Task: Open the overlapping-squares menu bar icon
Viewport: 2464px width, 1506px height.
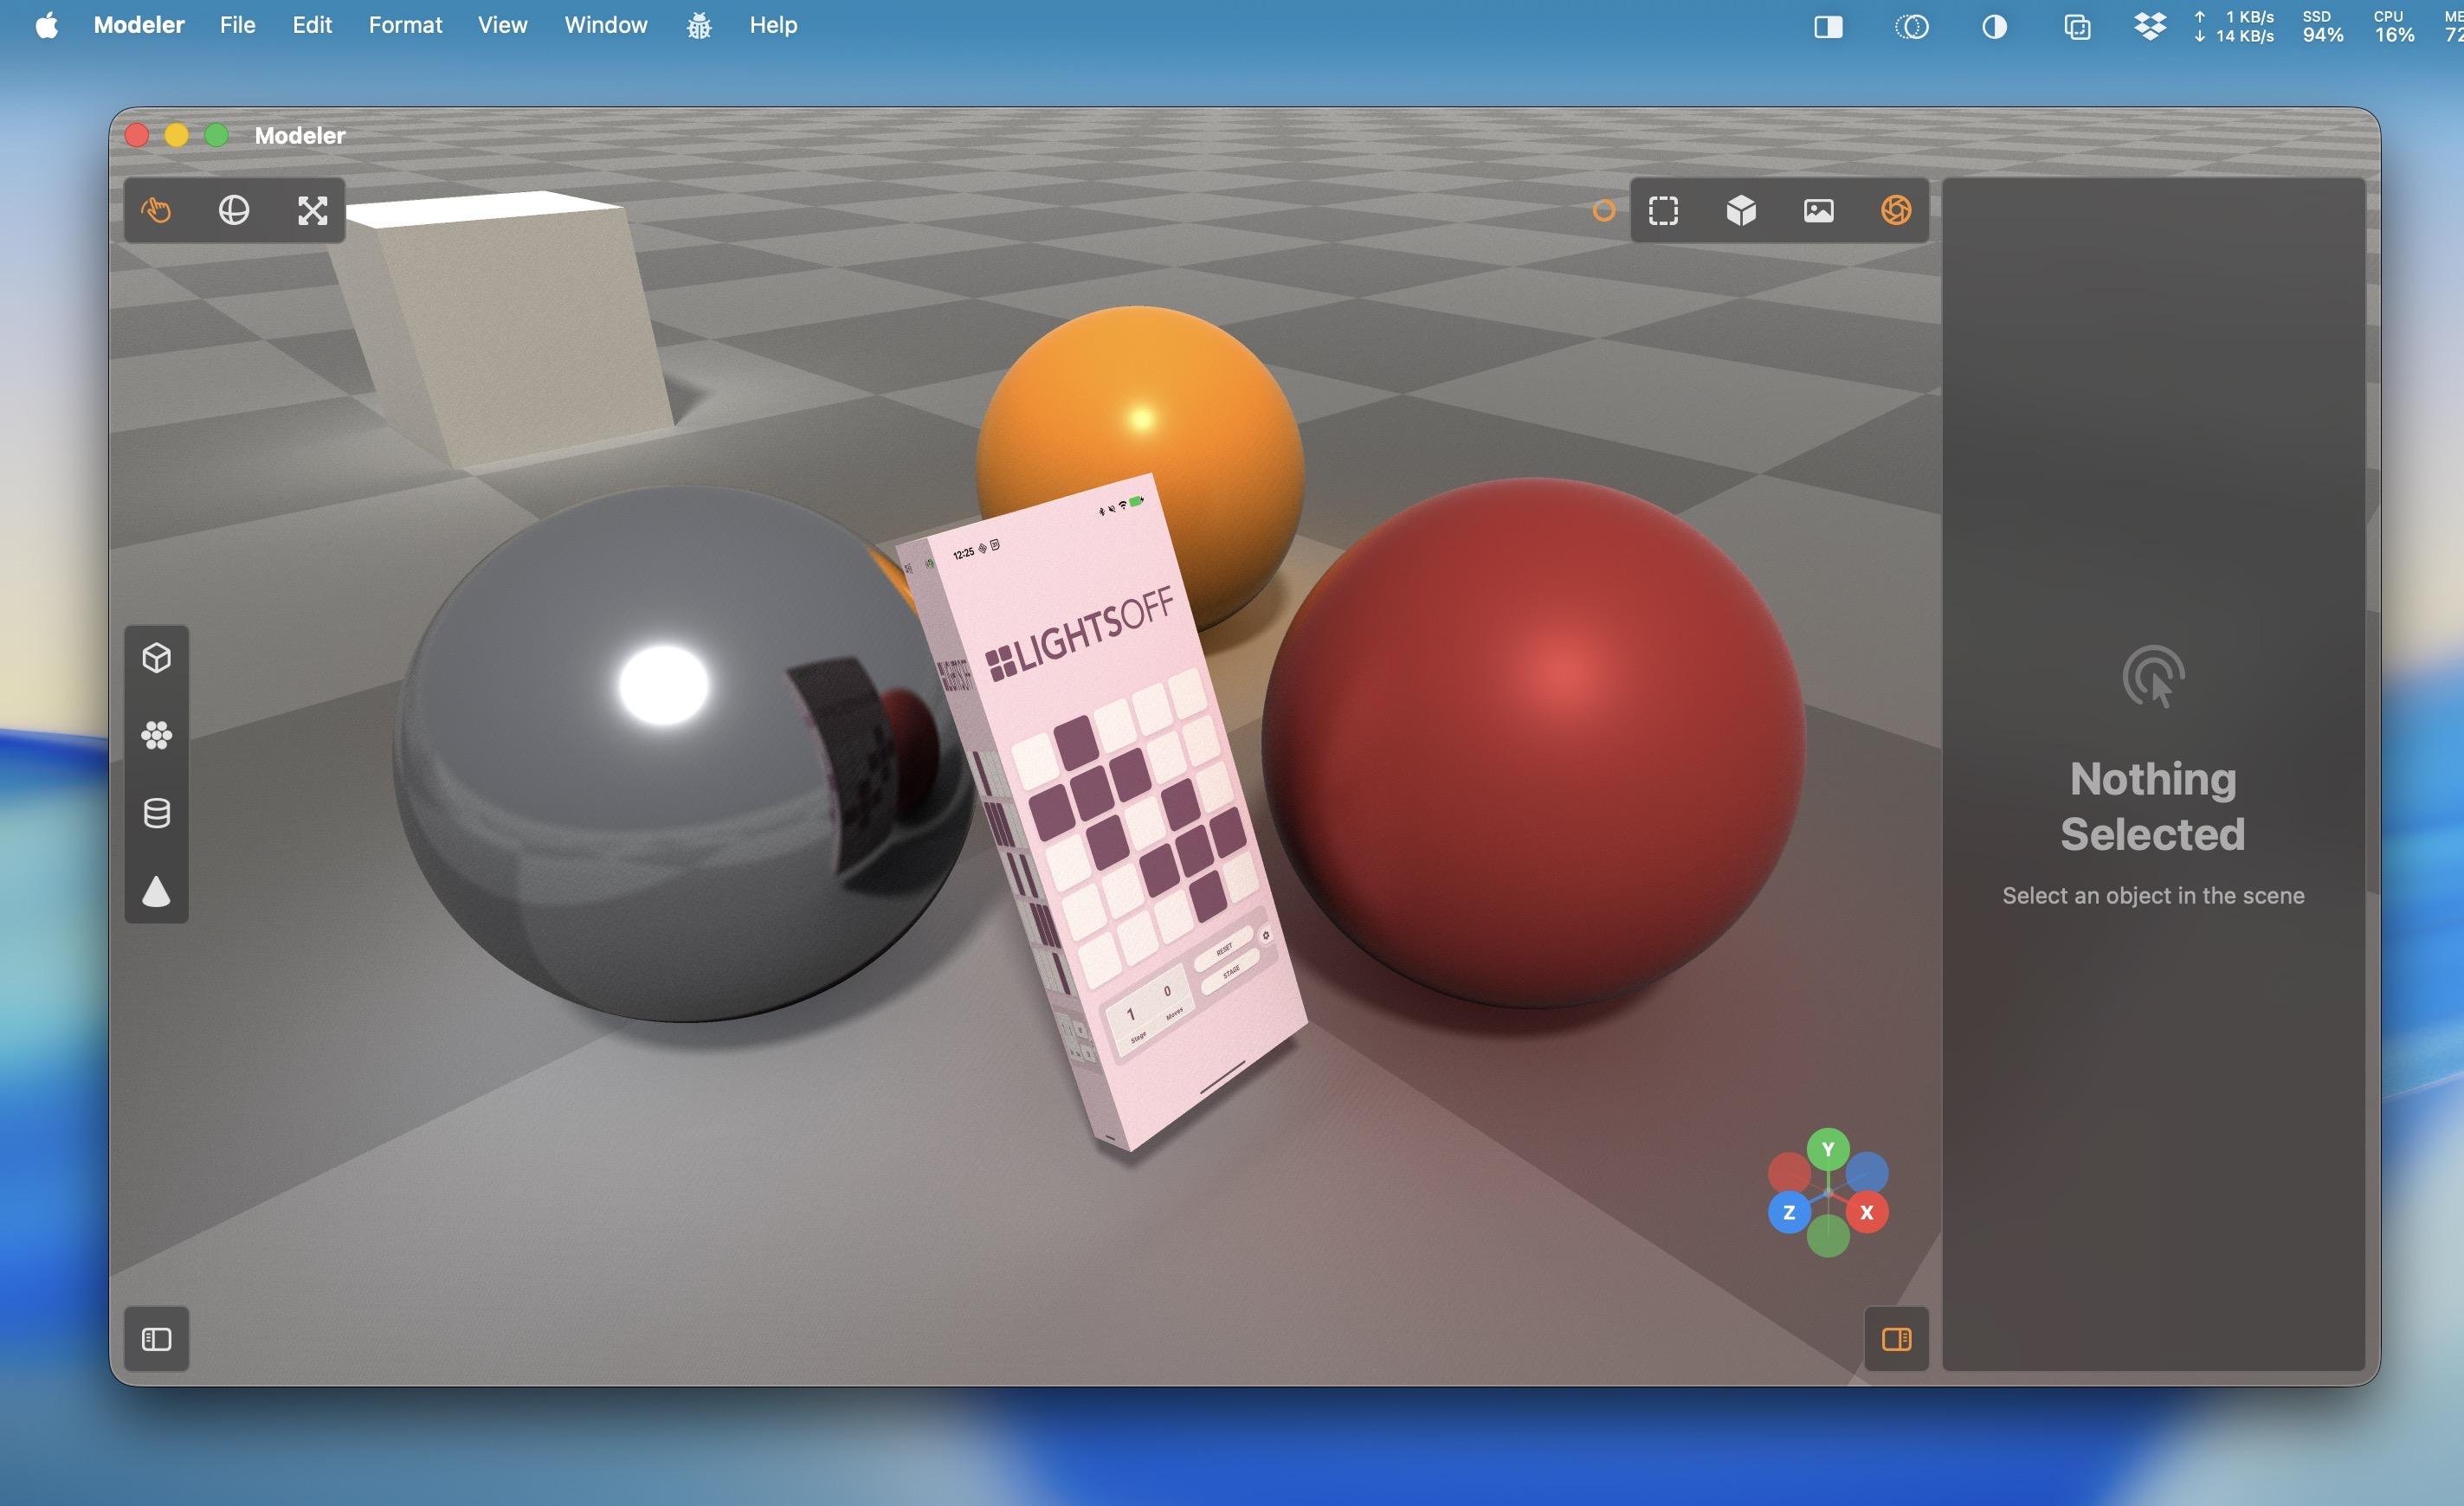Action: click(x=2077, y=27)
